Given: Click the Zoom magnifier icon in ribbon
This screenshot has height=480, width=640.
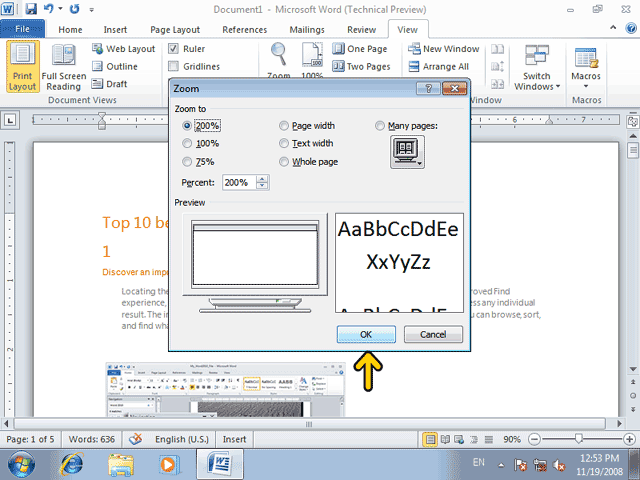Looking at the screenshot, I should [279, 54].
